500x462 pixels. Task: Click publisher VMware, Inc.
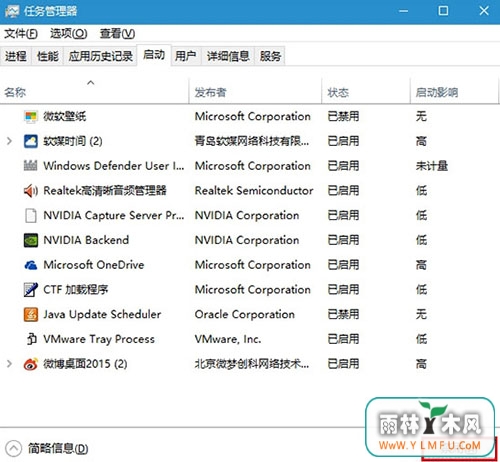pos(228,339)
